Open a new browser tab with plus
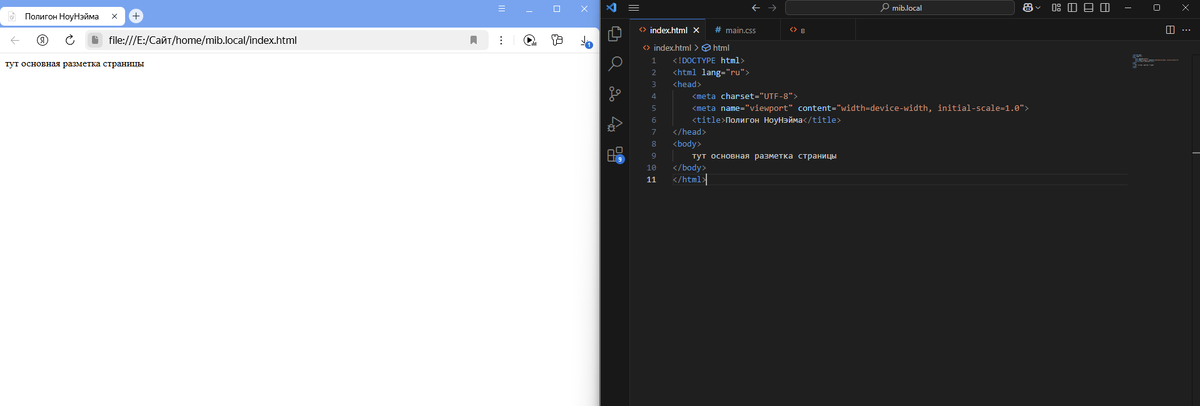1200x406 pixels. (x=136, y=16)
